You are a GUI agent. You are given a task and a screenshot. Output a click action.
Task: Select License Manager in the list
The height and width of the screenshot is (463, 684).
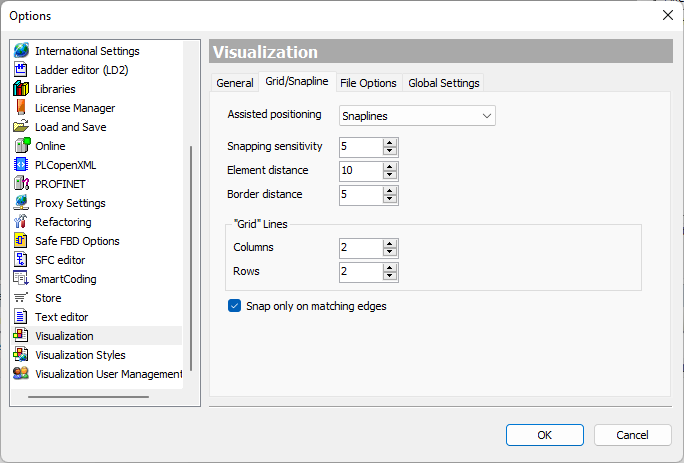(x=75, y=108)
